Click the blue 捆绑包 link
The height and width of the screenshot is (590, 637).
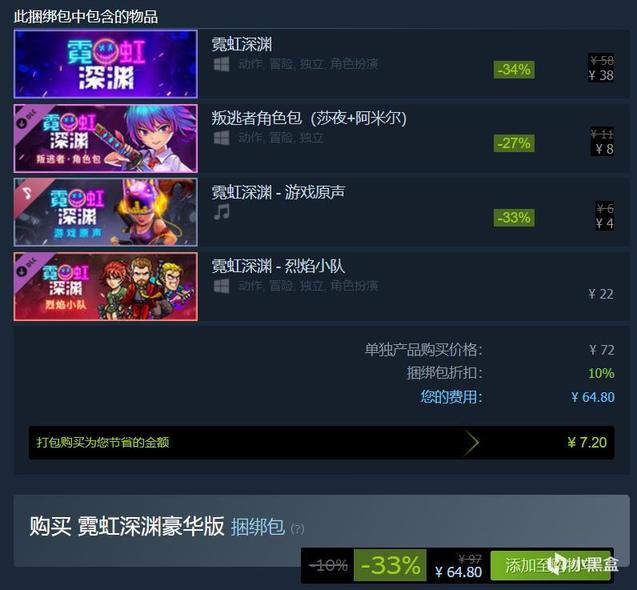tap(258, 527)
